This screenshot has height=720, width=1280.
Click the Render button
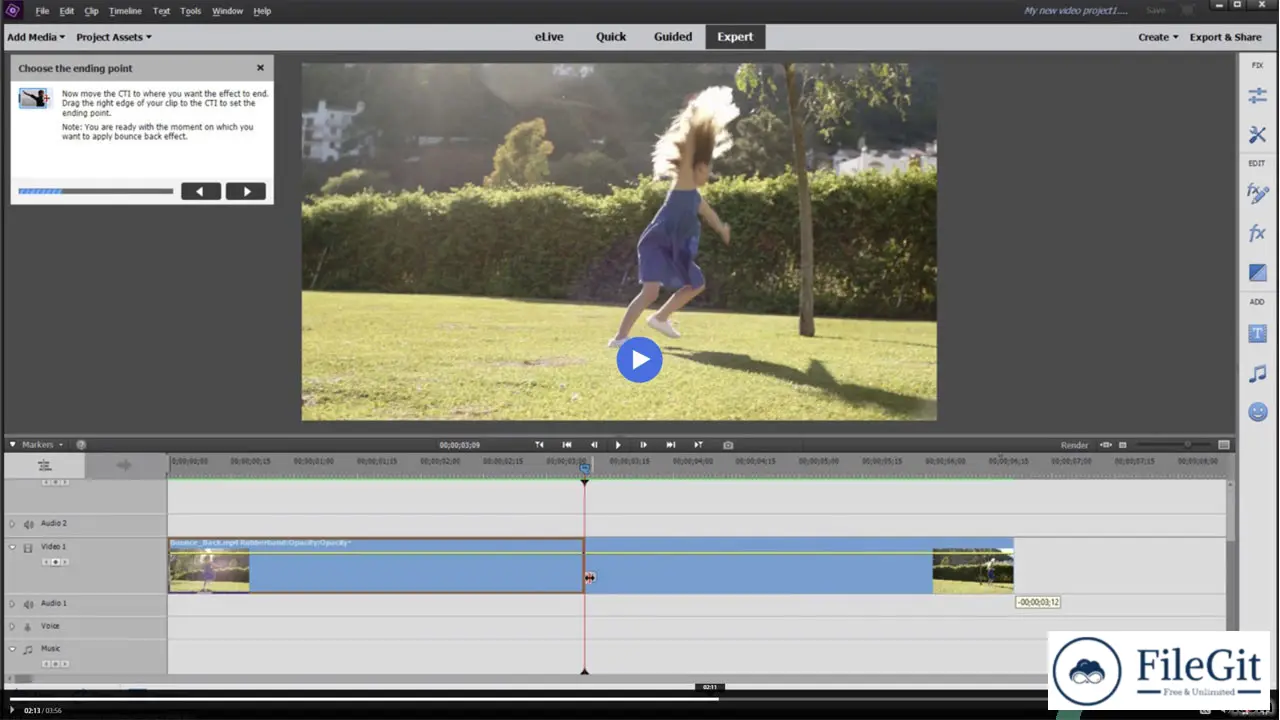pos(1074,445)
